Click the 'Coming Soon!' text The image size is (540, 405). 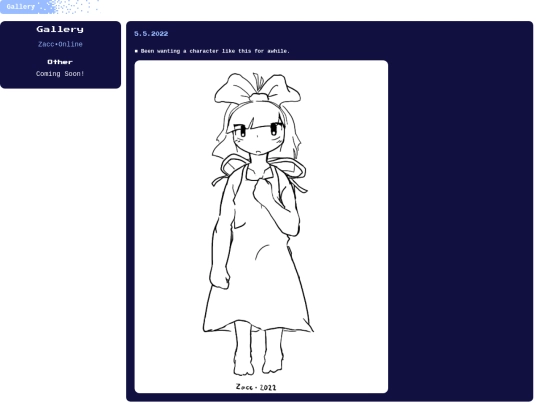click(60, 74)
